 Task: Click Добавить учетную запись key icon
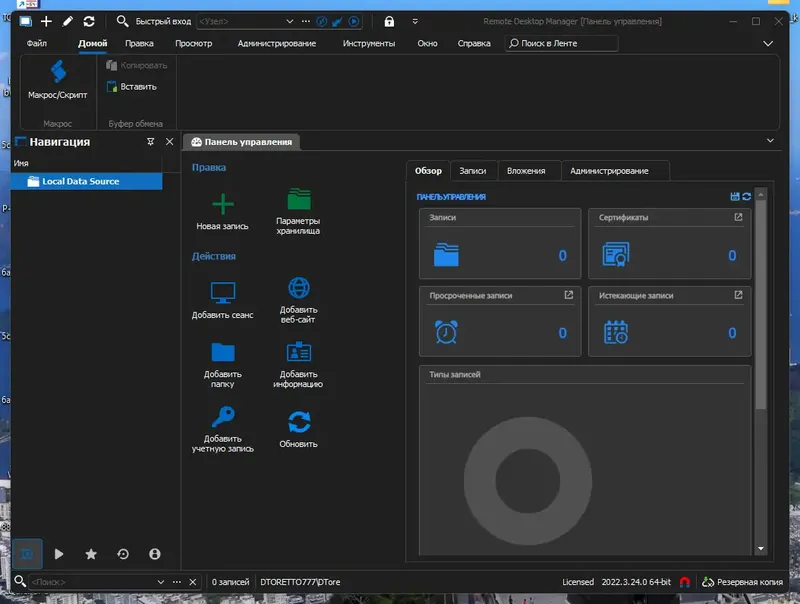[x=222, y=417]
